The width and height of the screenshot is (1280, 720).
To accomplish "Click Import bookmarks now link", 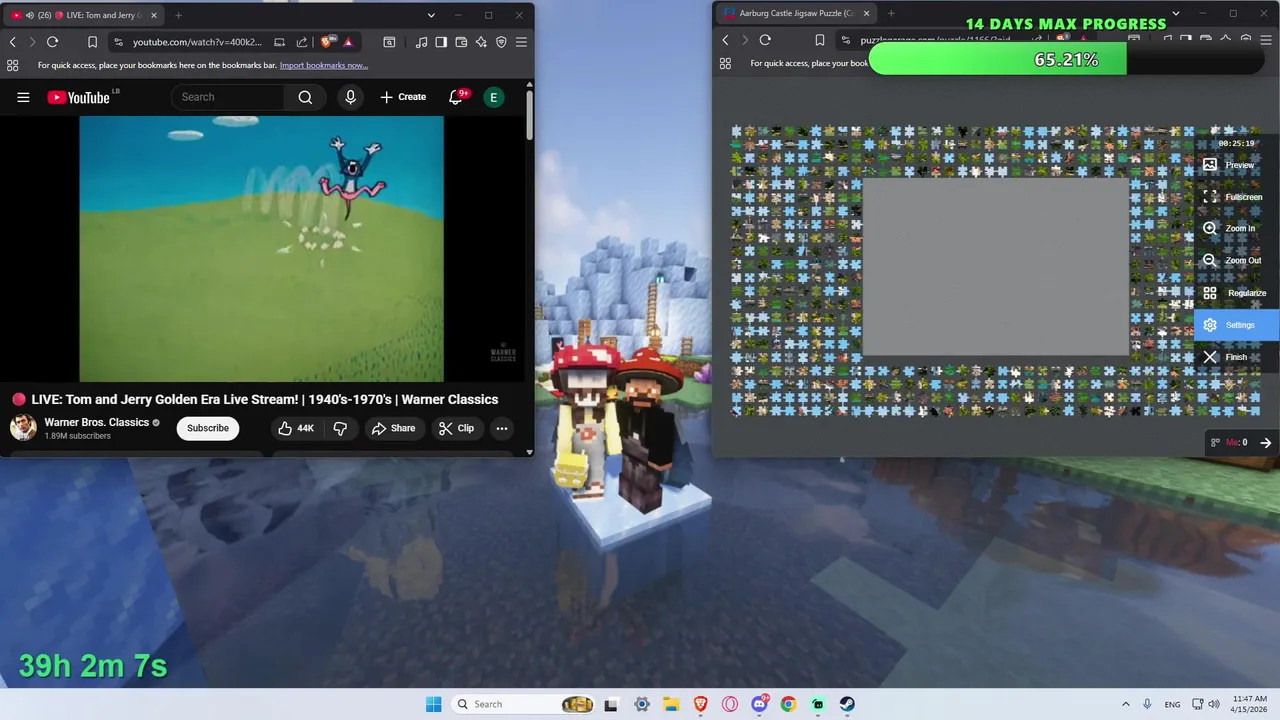I will pos(324,65).
